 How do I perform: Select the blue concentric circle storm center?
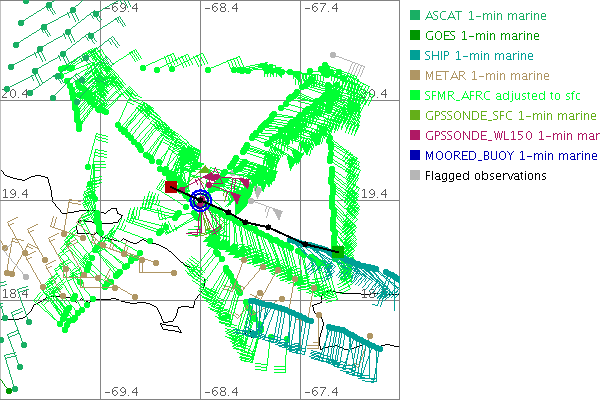click(x=201, y=201)
